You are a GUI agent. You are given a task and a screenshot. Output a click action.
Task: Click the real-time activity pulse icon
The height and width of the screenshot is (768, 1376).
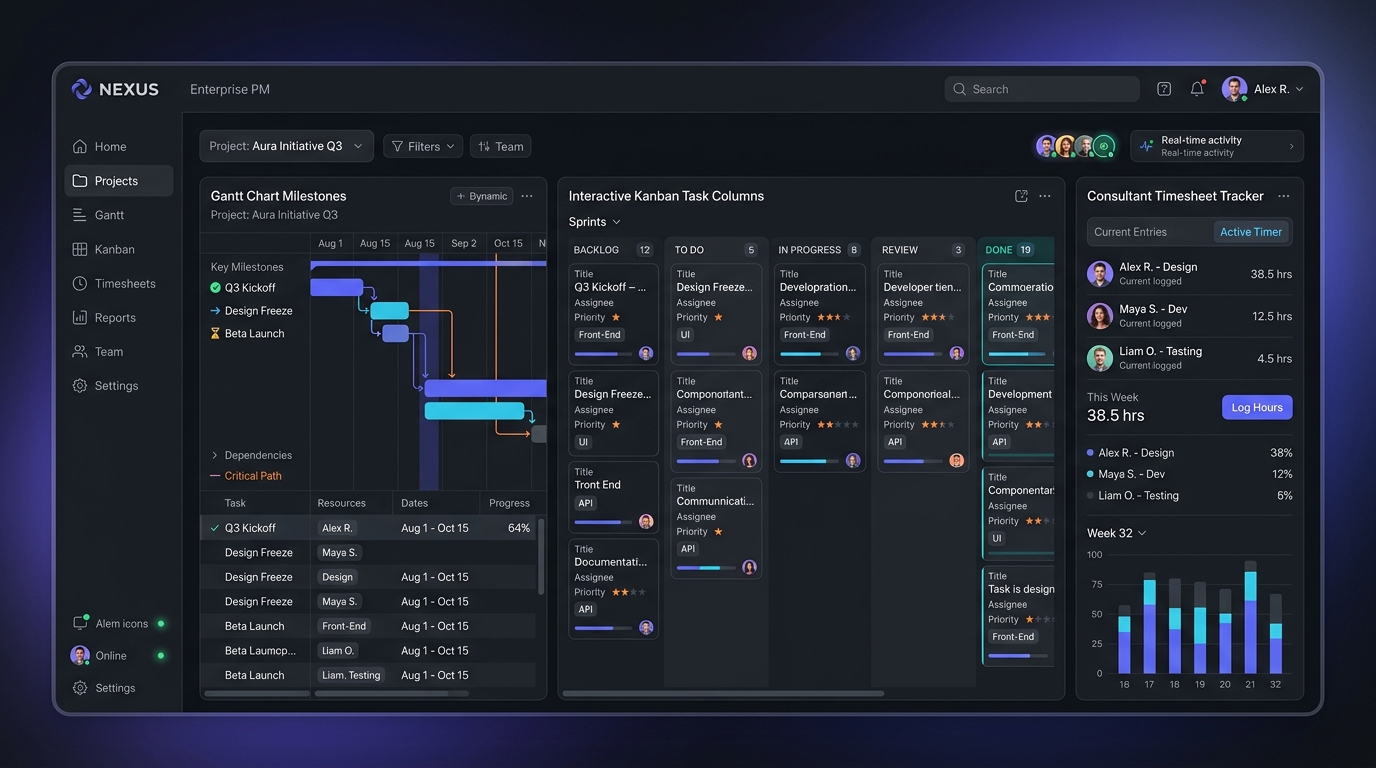coord(1146,146)
